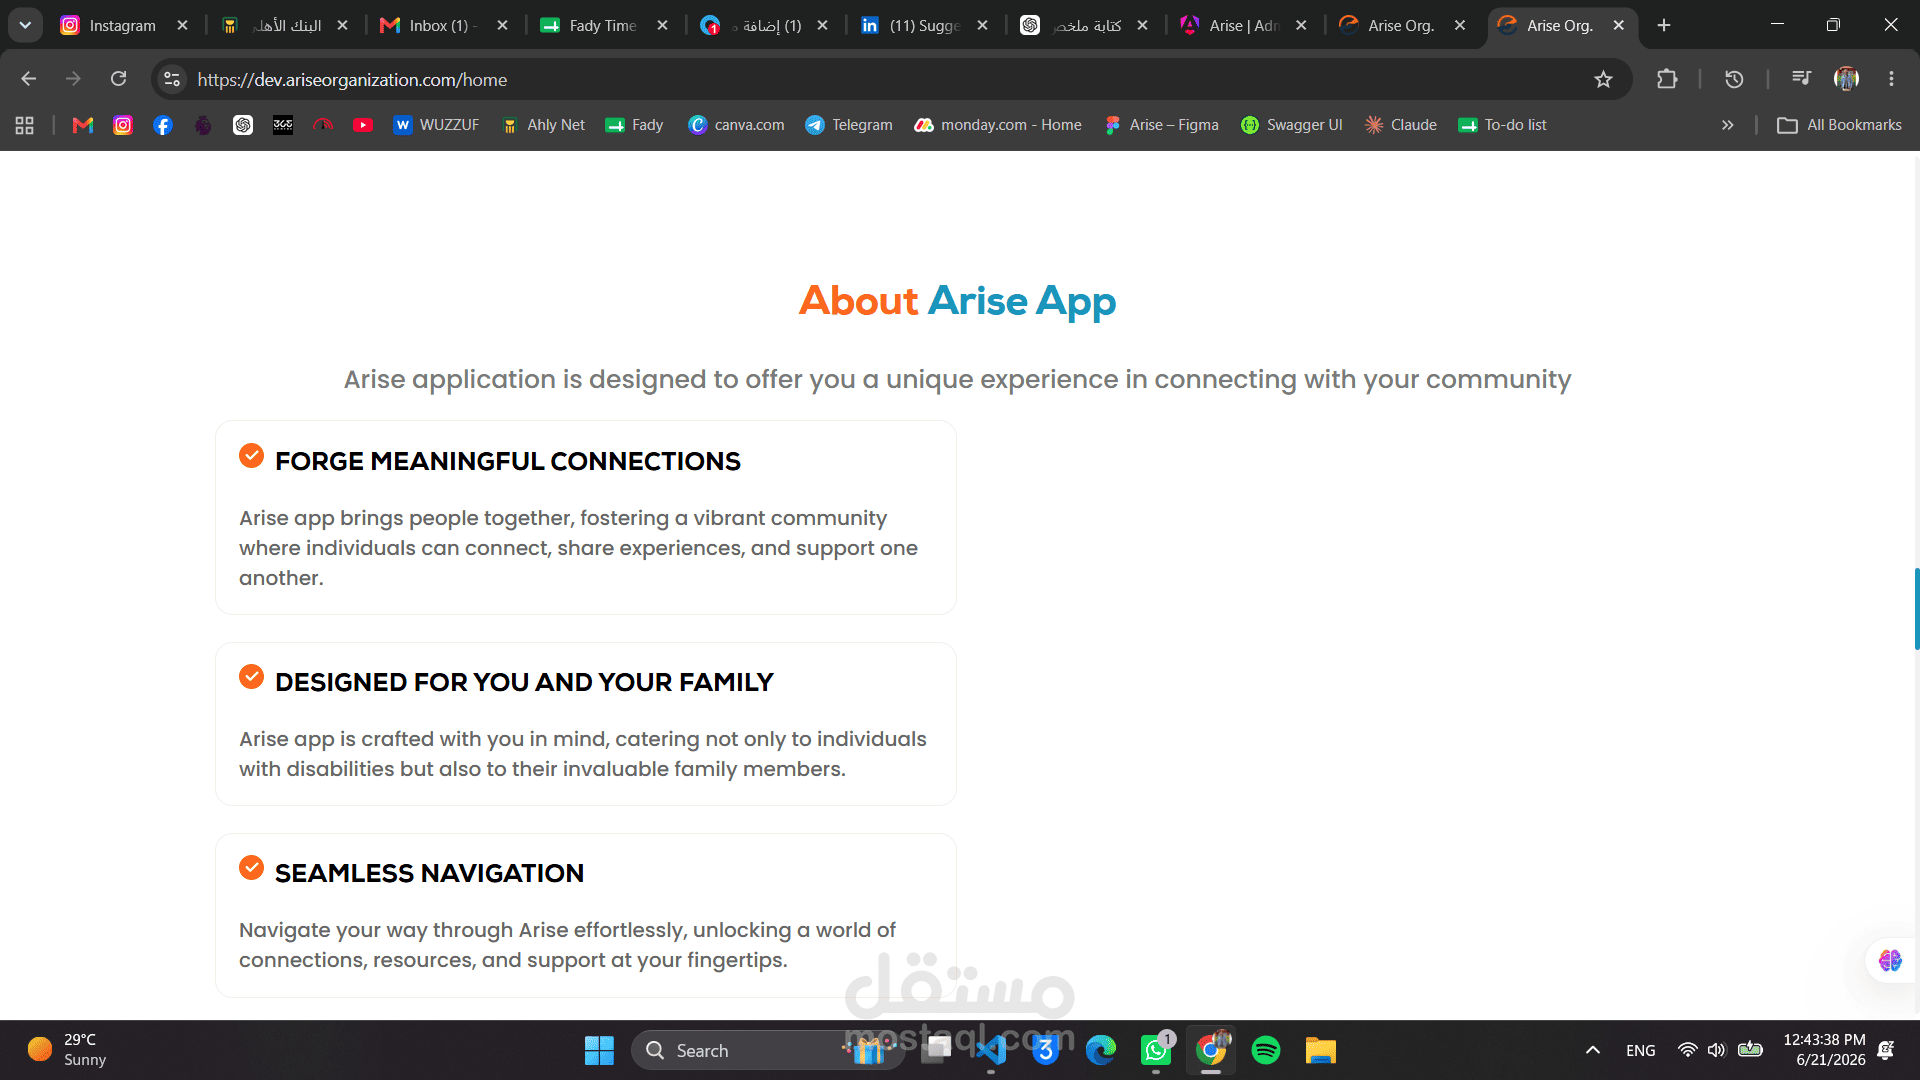Open the monday.com - Home bookmark

pos(998,125)
